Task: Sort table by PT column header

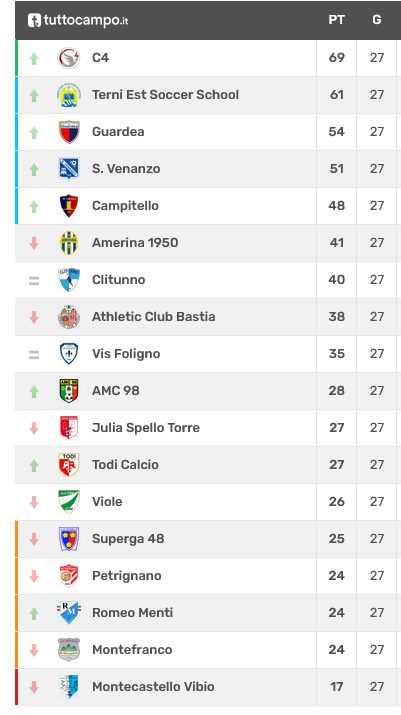Action: (336, 20)
